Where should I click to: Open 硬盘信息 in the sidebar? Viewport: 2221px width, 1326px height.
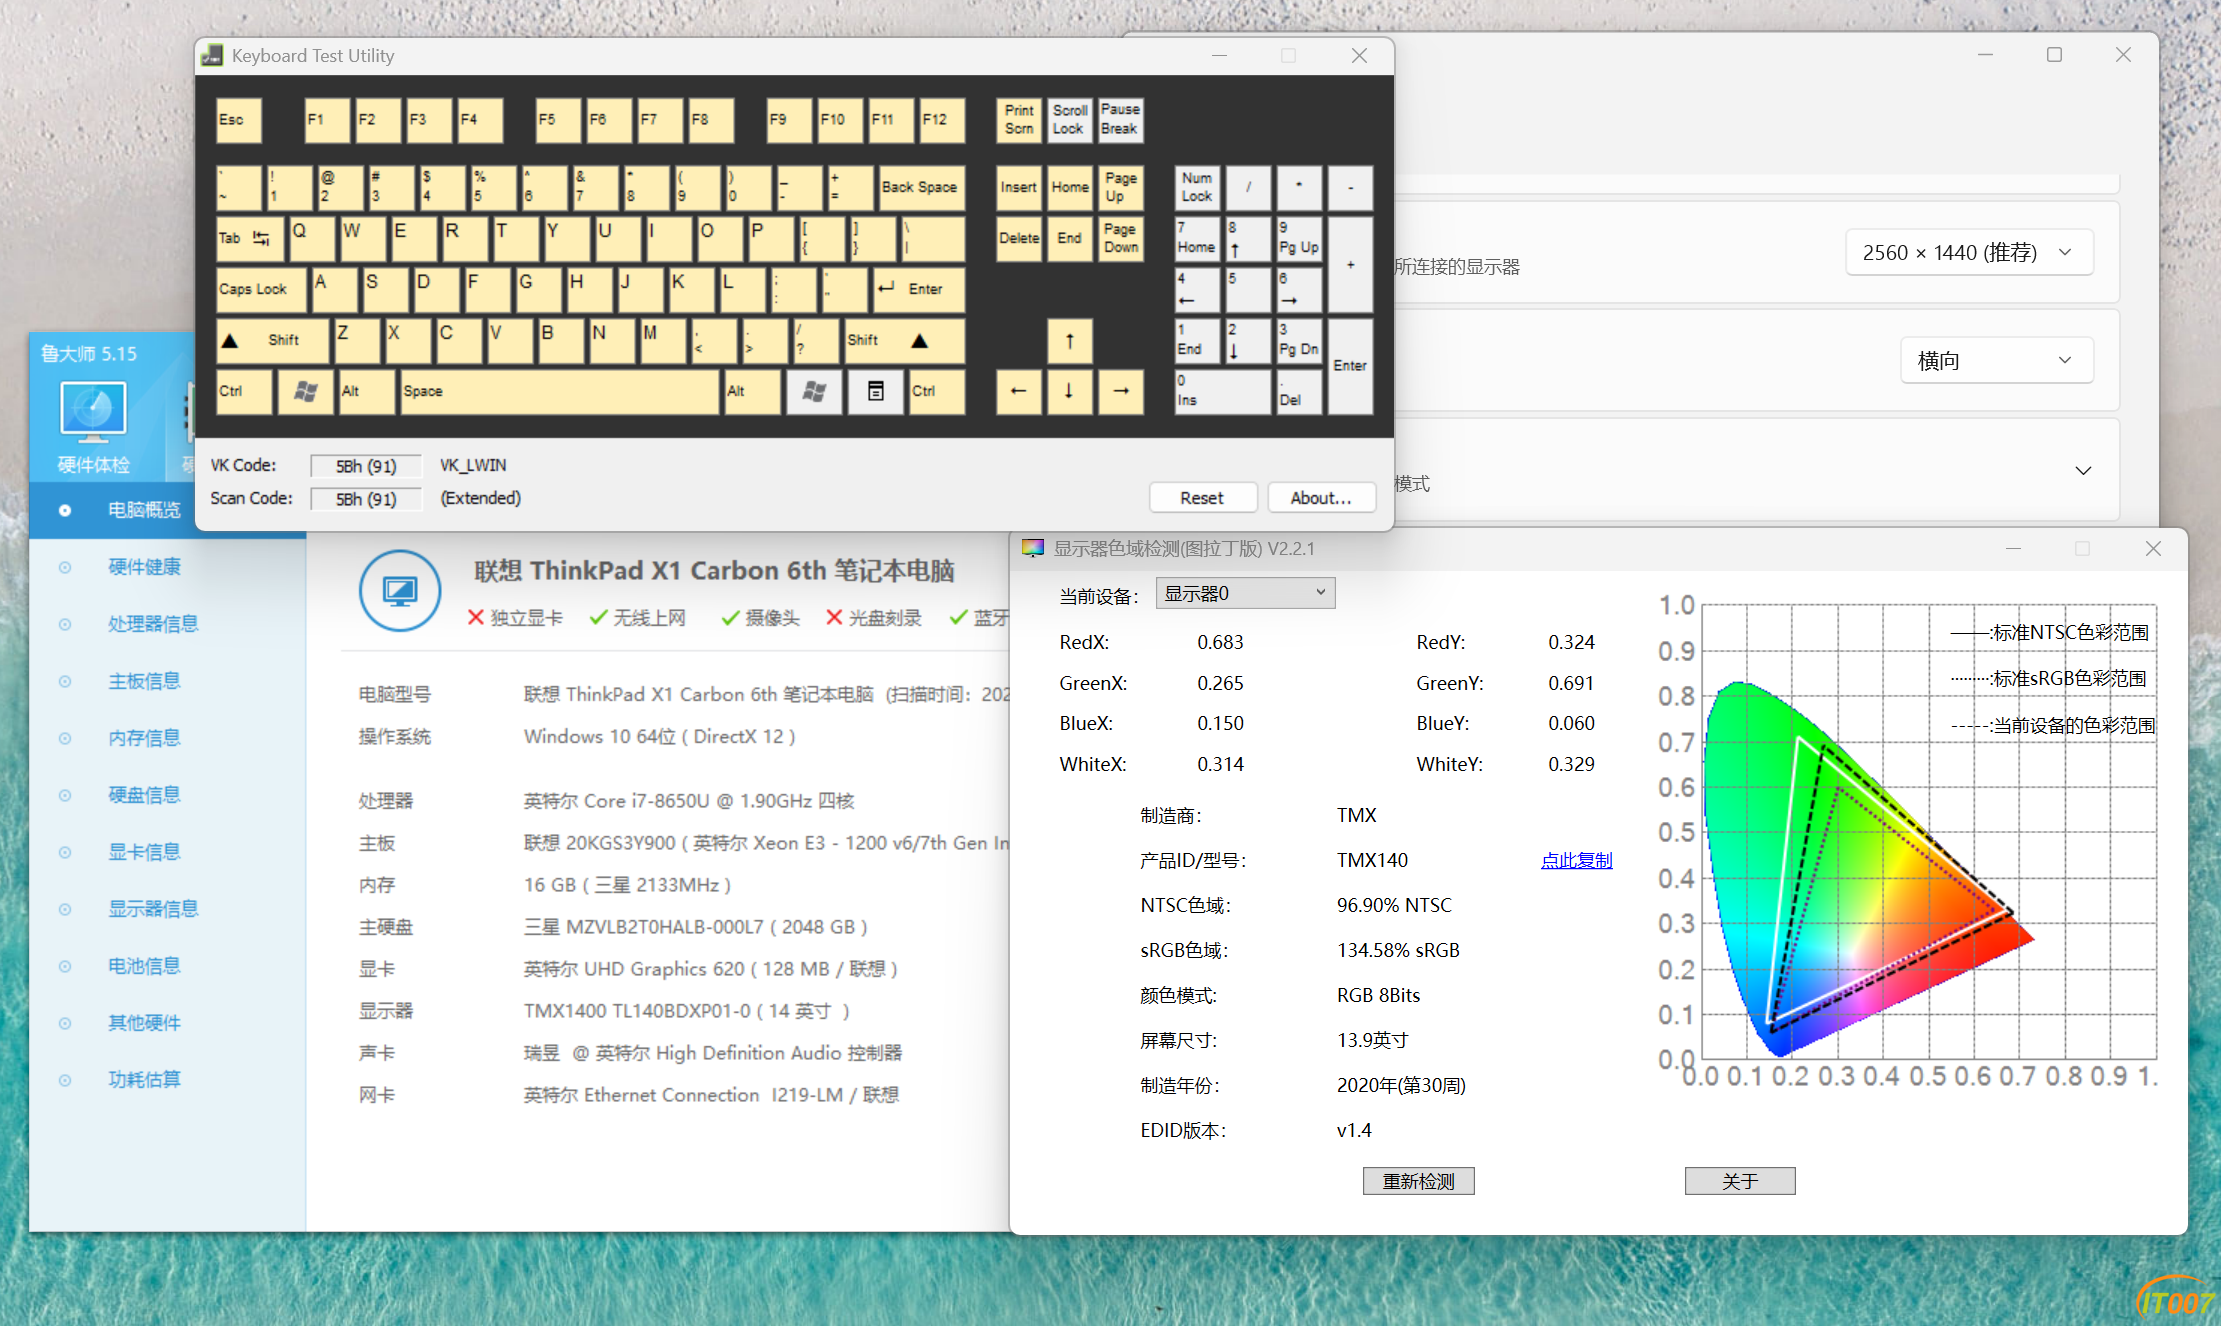click(x=144, y=795)
